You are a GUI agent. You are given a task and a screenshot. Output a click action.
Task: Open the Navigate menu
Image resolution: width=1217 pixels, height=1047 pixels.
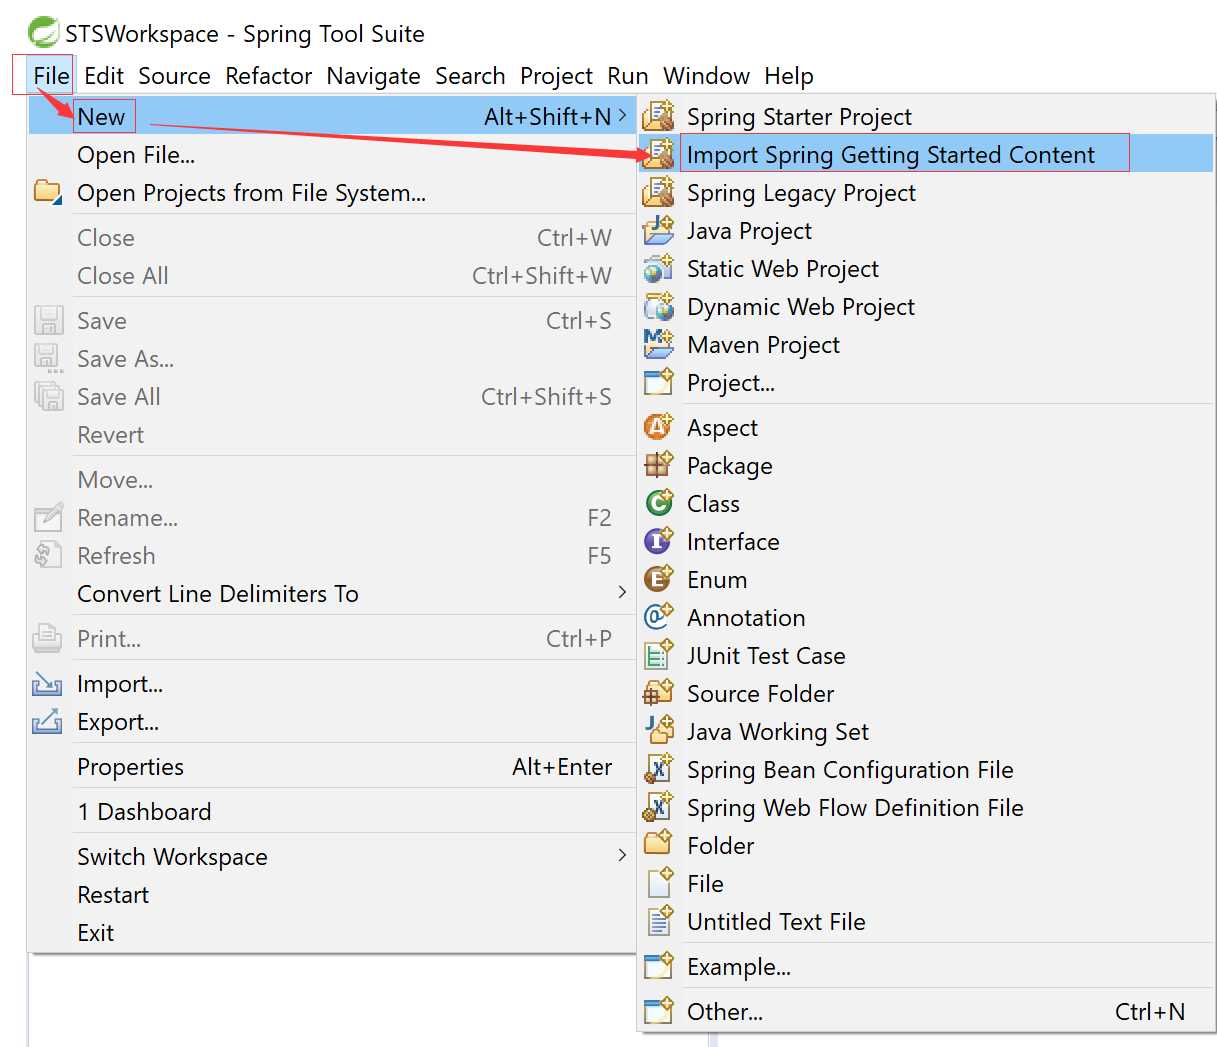[374, 76]
